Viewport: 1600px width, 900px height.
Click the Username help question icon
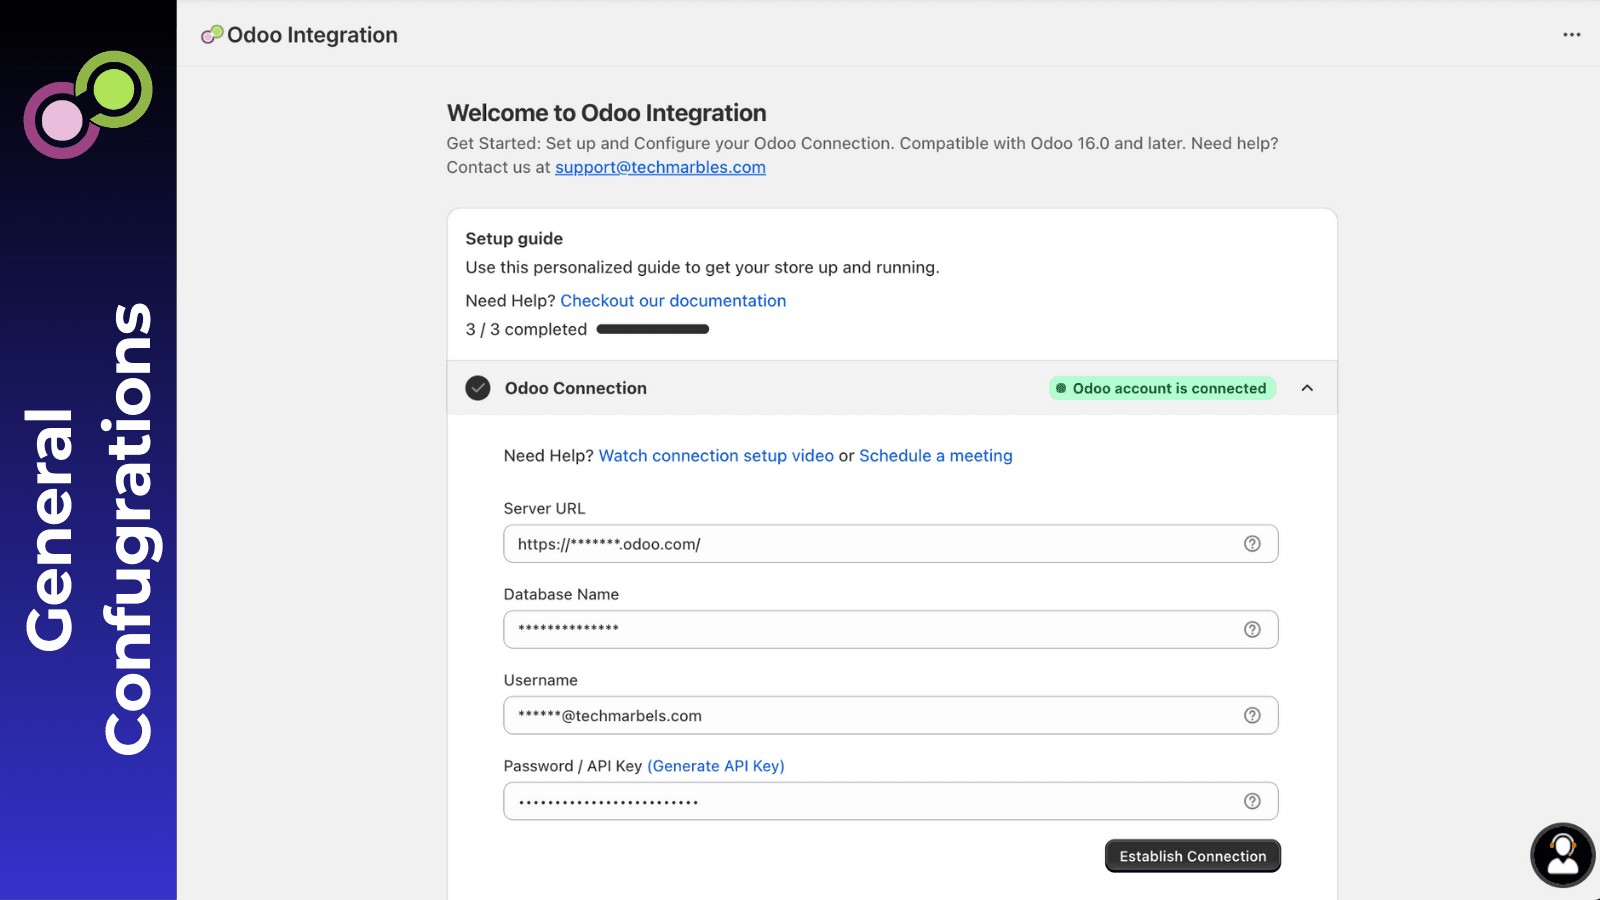1252,716
